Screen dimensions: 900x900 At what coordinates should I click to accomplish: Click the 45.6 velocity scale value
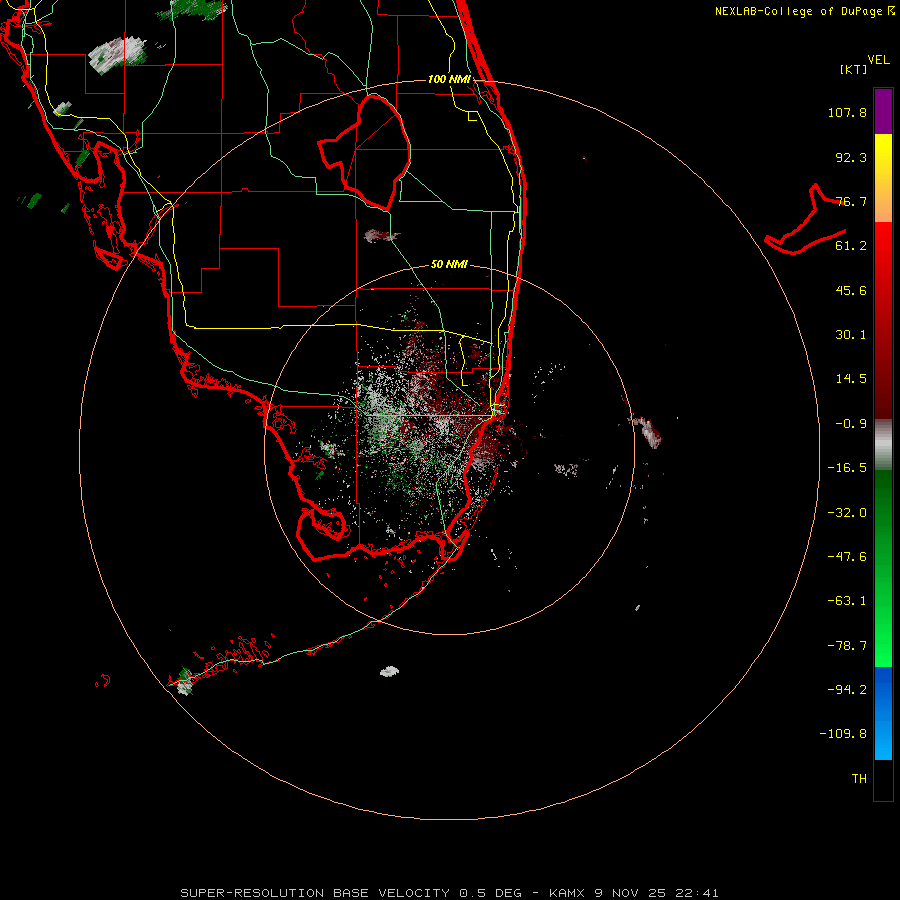point(851,290)
